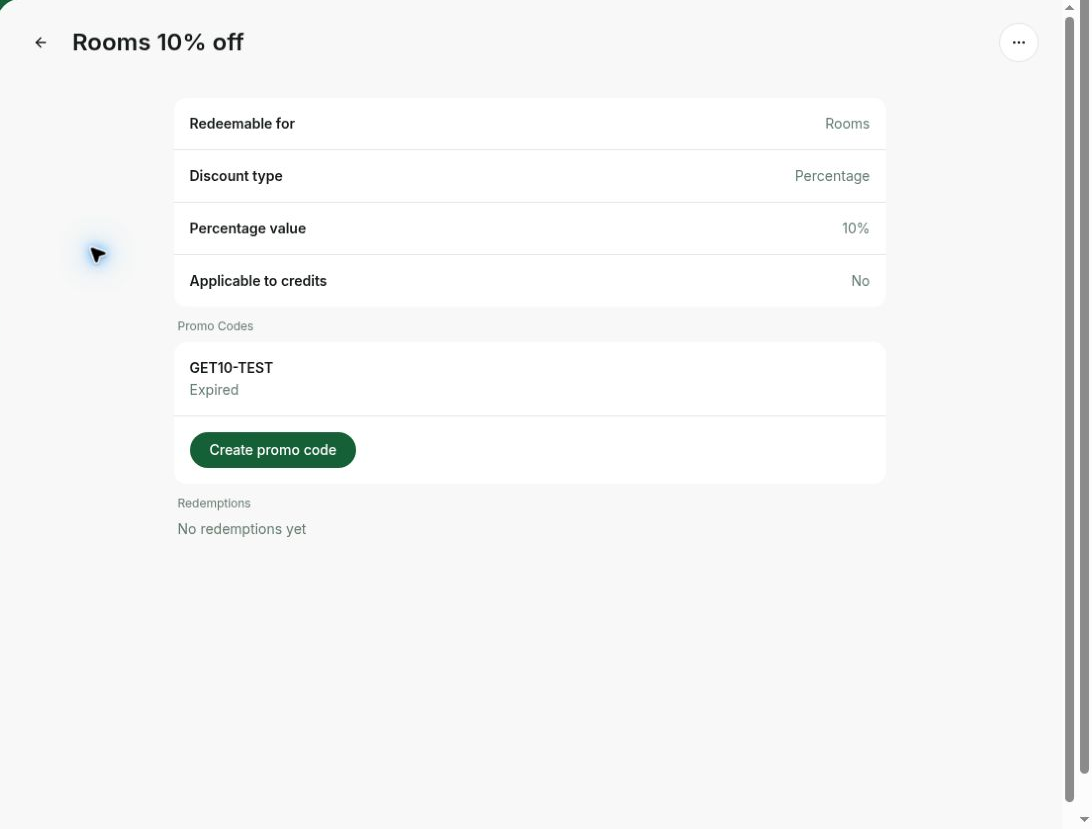Click the Redemptions section heading
Screen dimensions: 1092x829
click(214, 503)
